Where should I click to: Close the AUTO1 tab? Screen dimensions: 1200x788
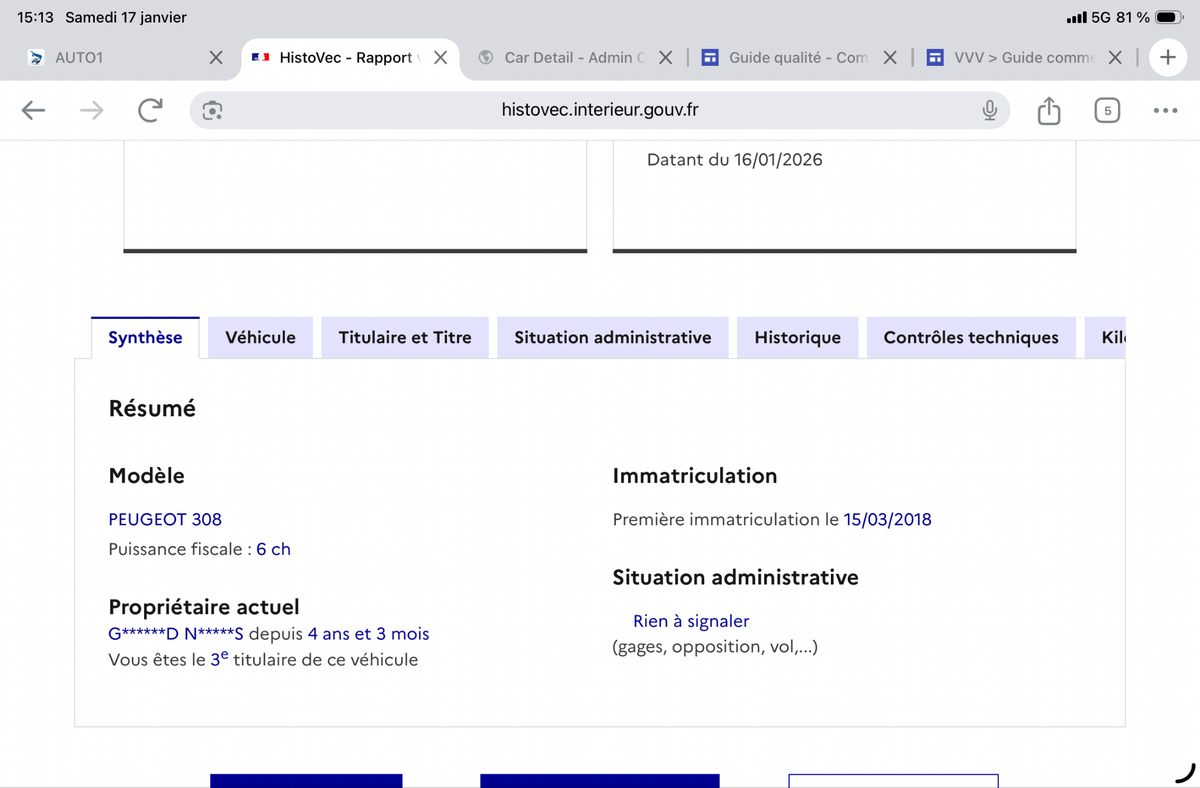tap(216, 57)
